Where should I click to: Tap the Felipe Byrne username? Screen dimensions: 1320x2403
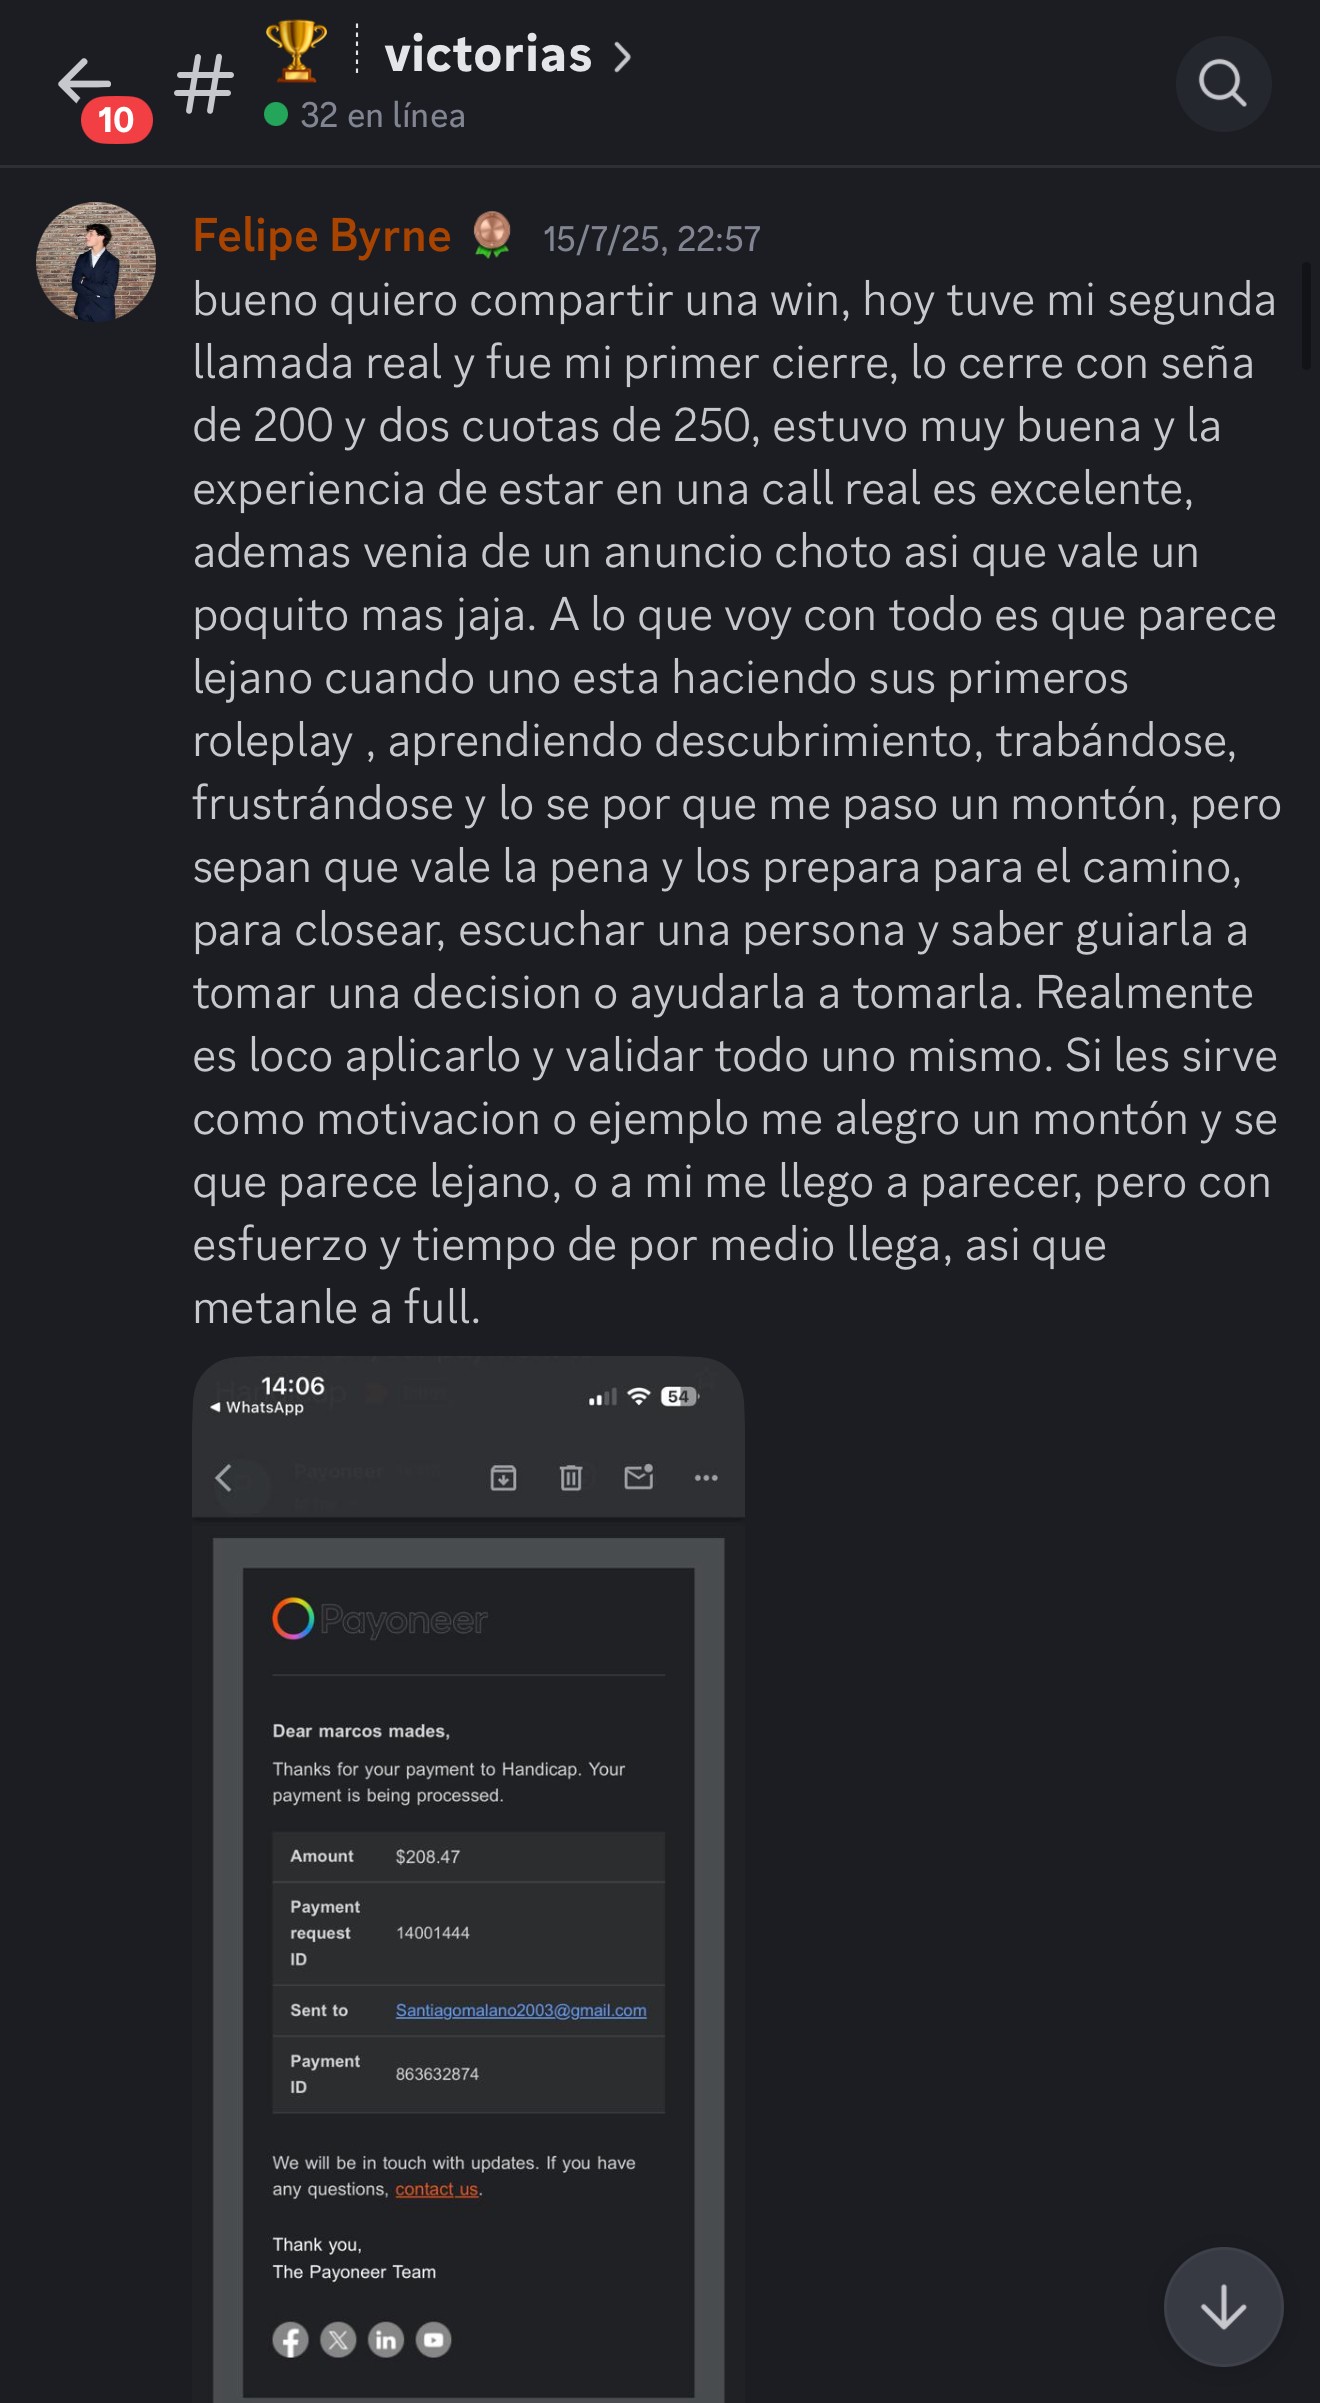[x=321, y=236]
